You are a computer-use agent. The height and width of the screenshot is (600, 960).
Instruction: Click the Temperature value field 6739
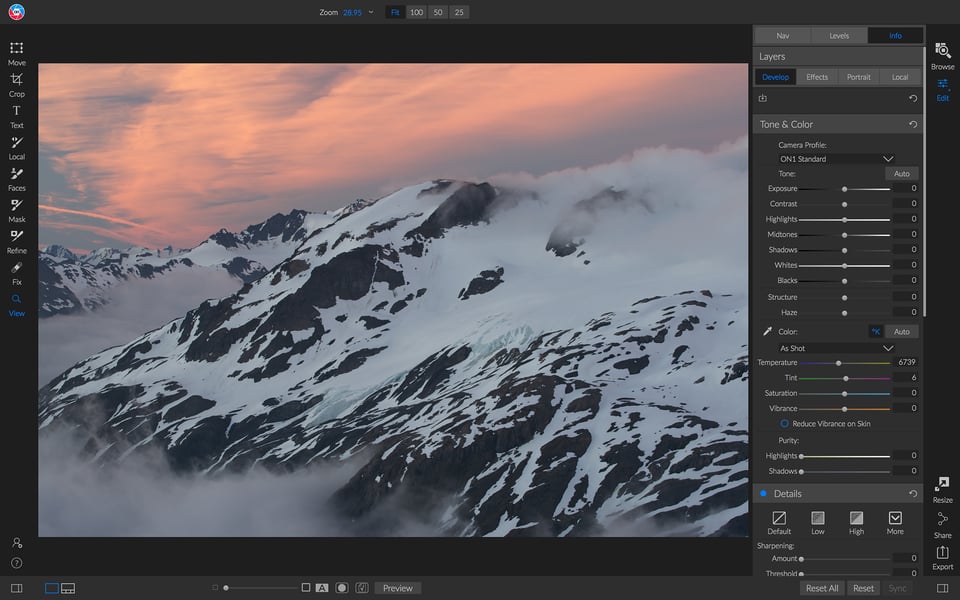click(x=905, y=362)
